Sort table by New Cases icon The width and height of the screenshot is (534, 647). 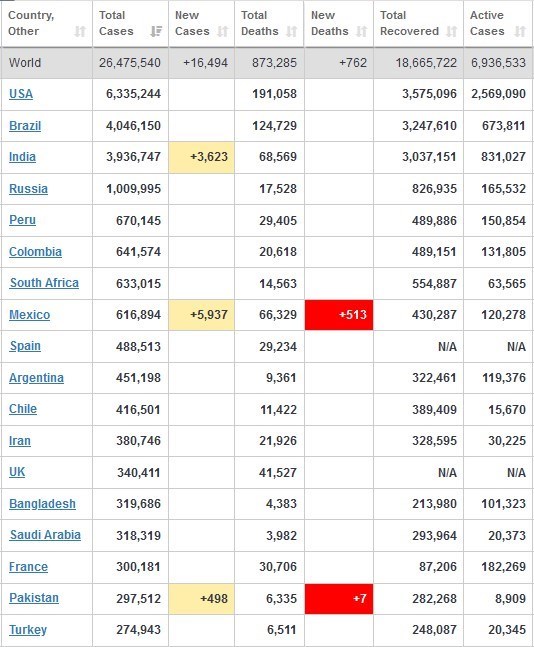coord(223,31)
